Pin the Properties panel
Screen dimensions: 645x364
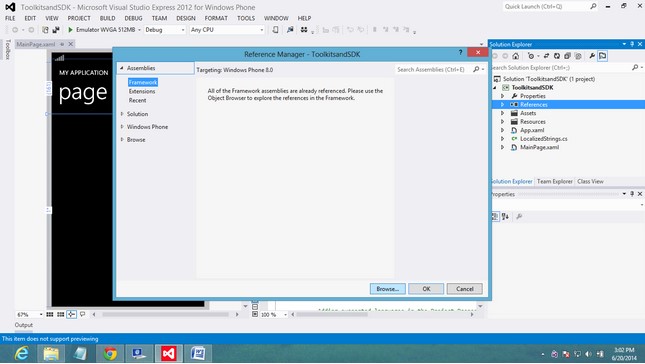coord(632,194)
